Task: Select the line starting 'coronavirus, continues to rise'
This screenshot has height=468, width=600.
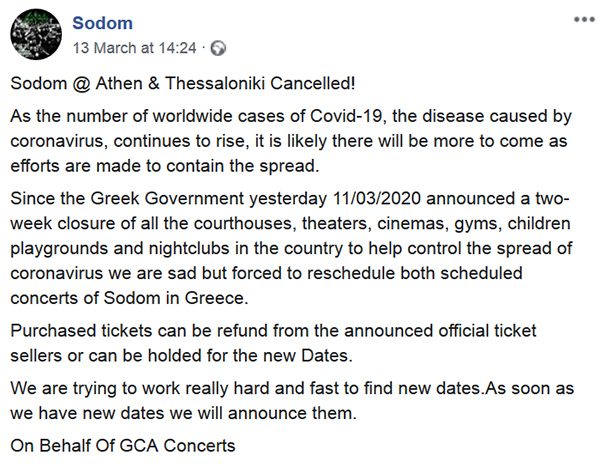Action: 289,141
